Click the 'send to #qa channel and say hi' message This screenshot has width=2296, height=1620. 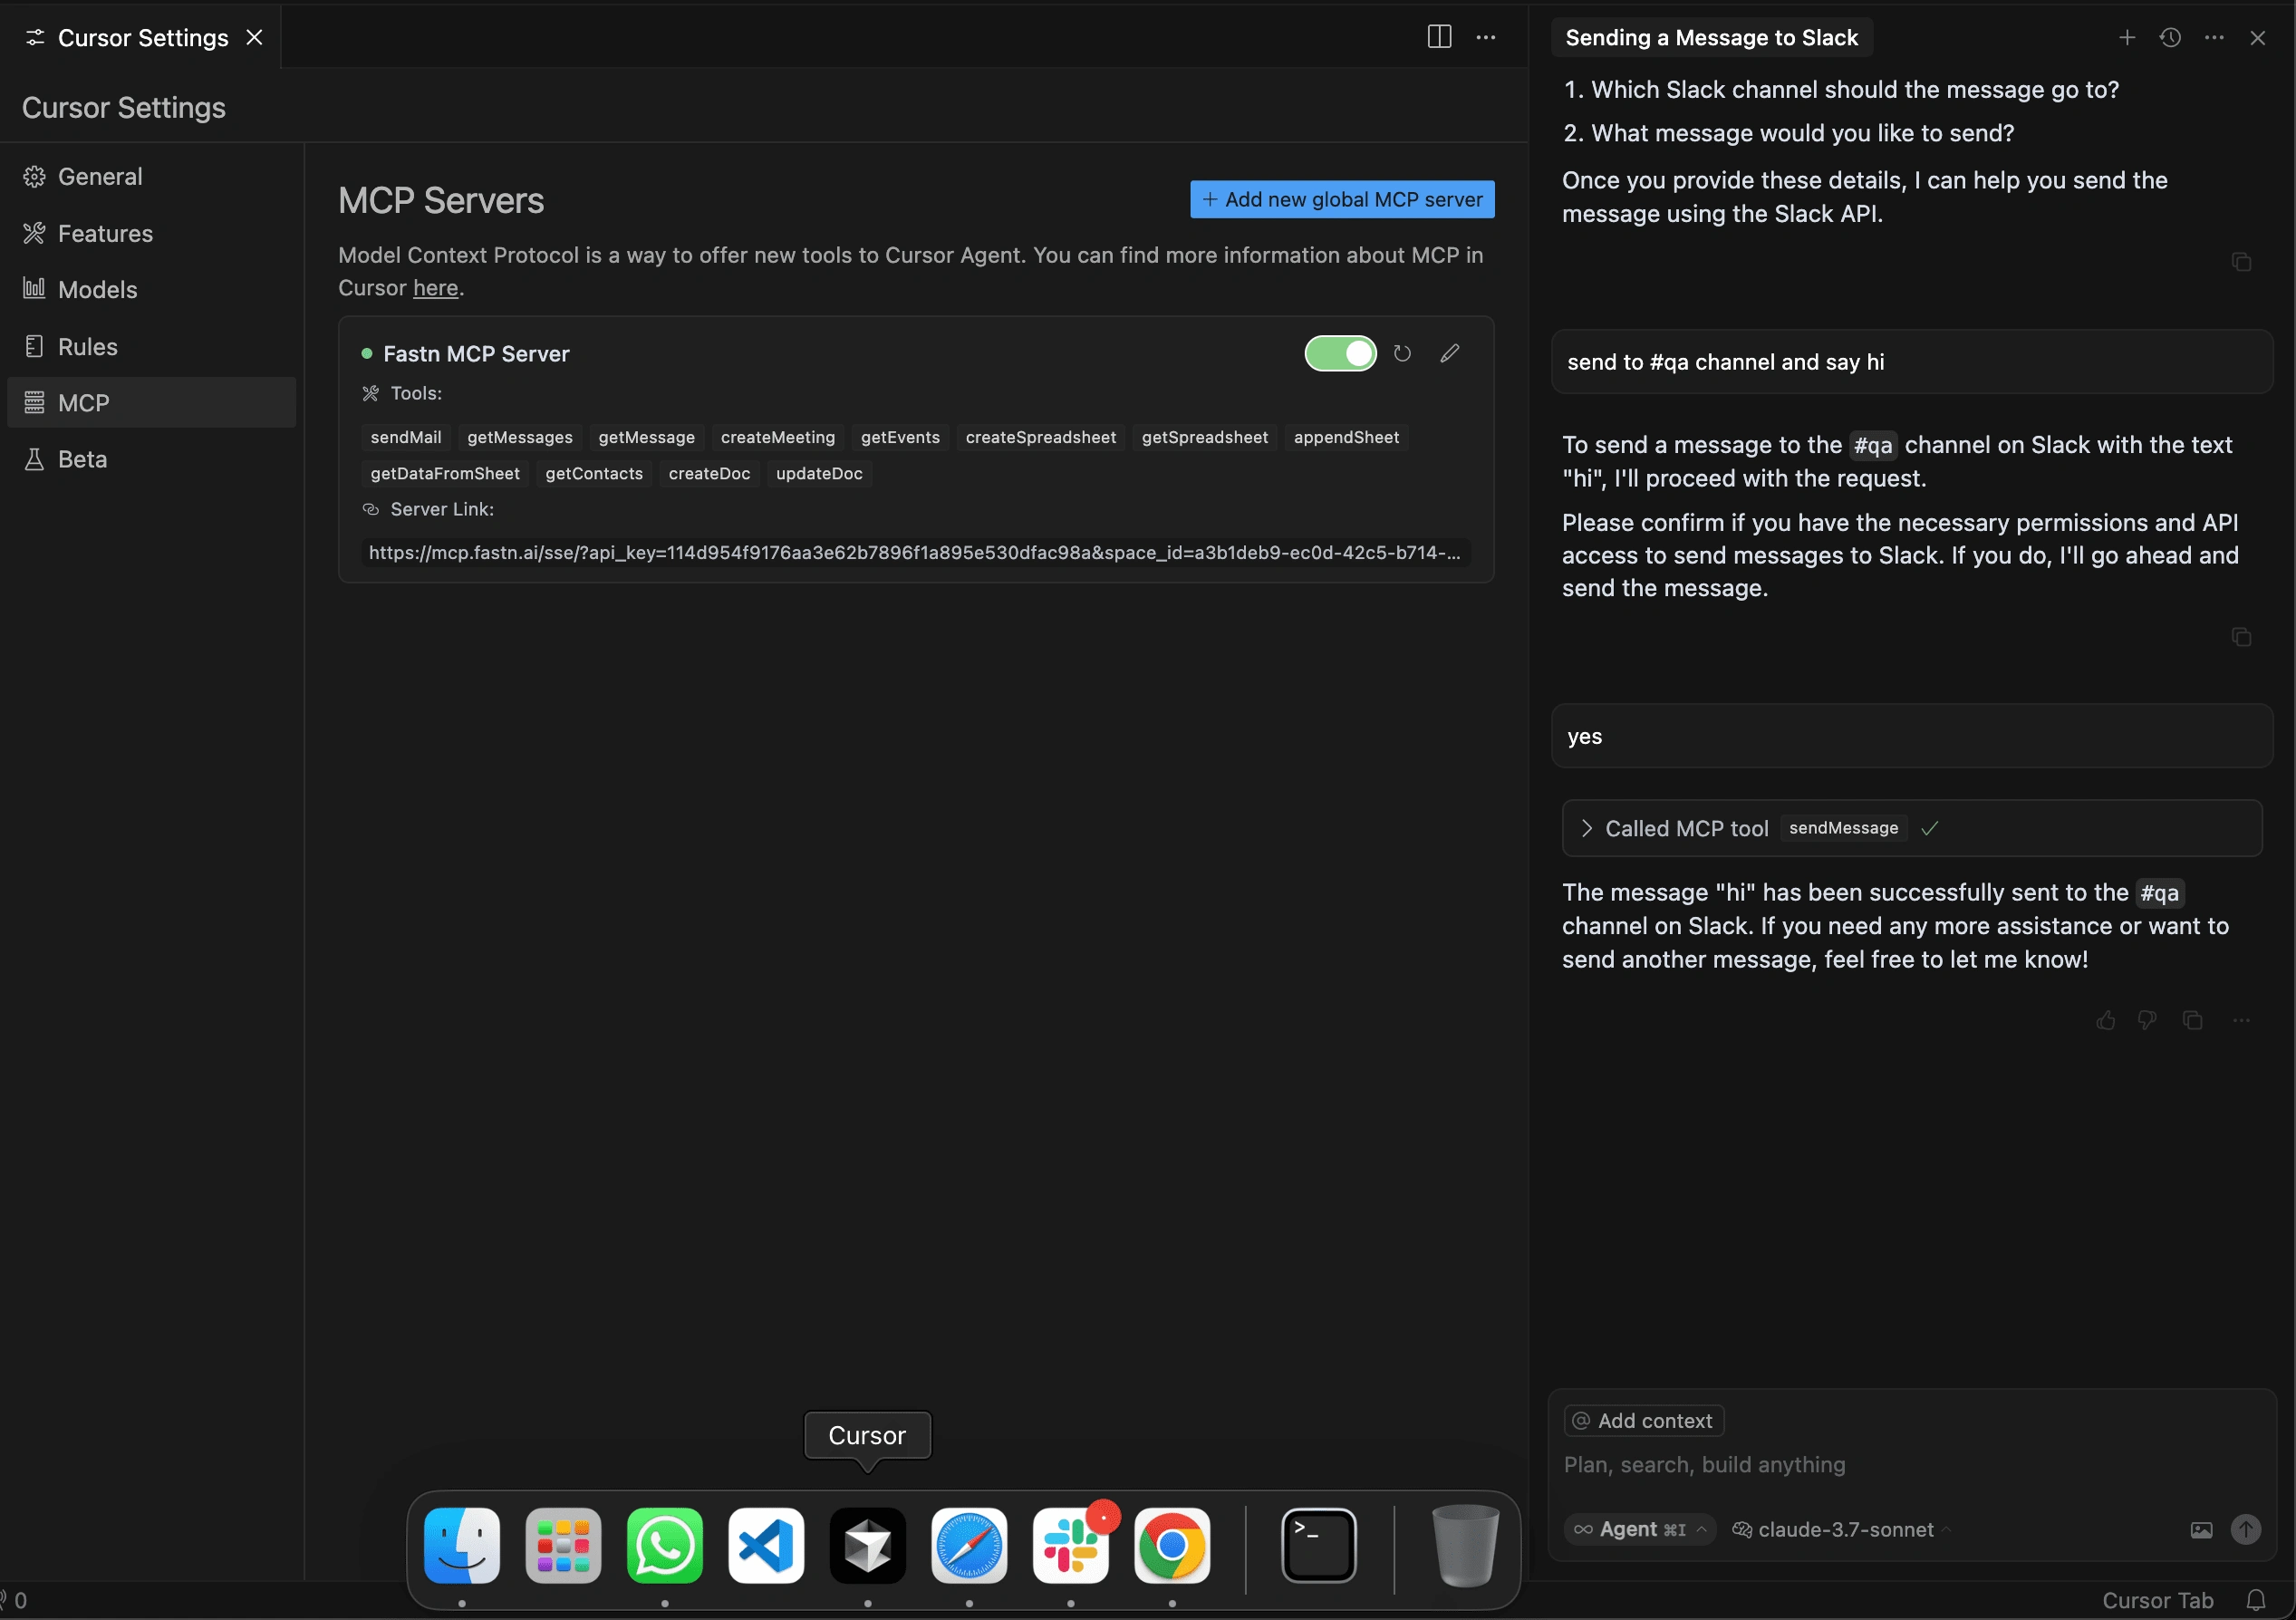pos(1912,362)
